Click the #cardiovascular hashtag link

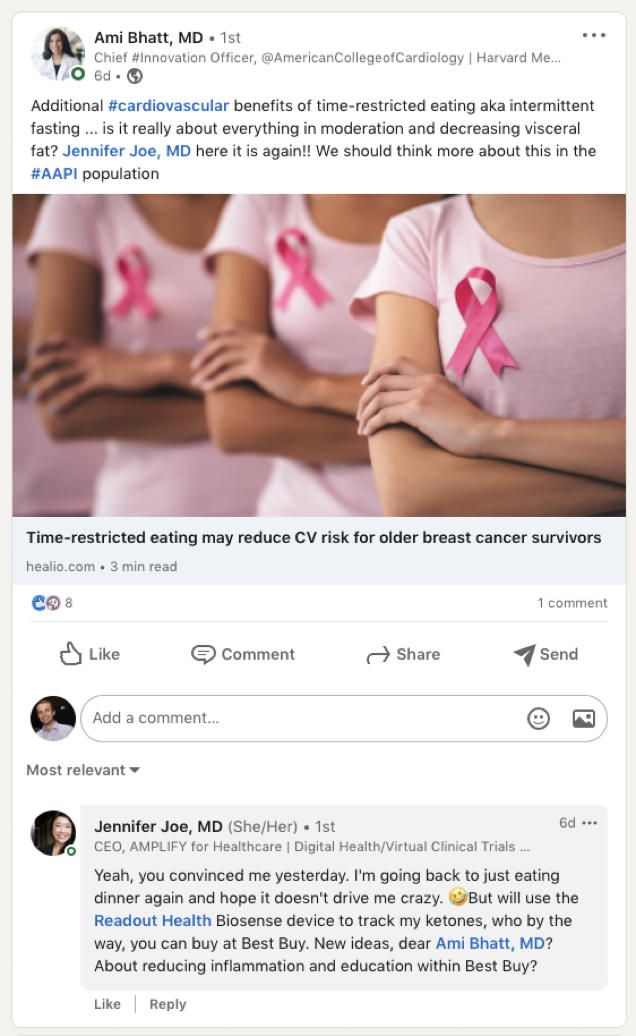[168, 106]
